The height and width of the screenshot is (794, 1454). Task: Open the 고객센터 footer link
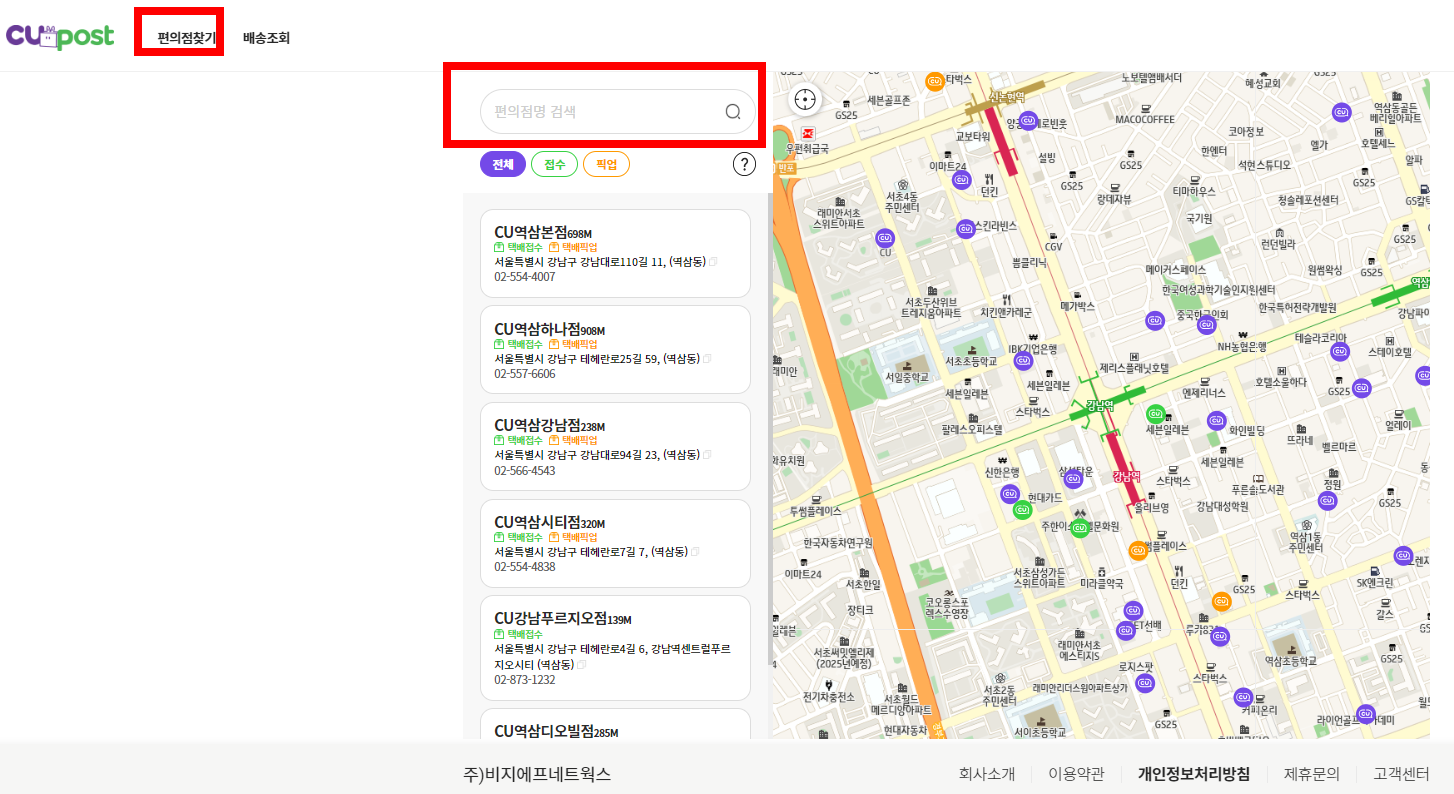(1402, 774)
